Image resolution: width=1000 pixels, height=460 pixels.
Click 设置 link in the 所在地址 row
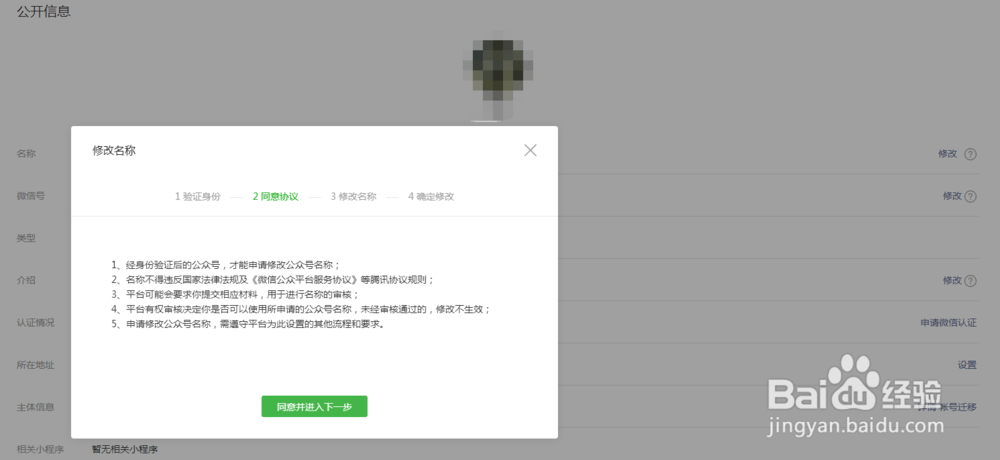(967, 365)
